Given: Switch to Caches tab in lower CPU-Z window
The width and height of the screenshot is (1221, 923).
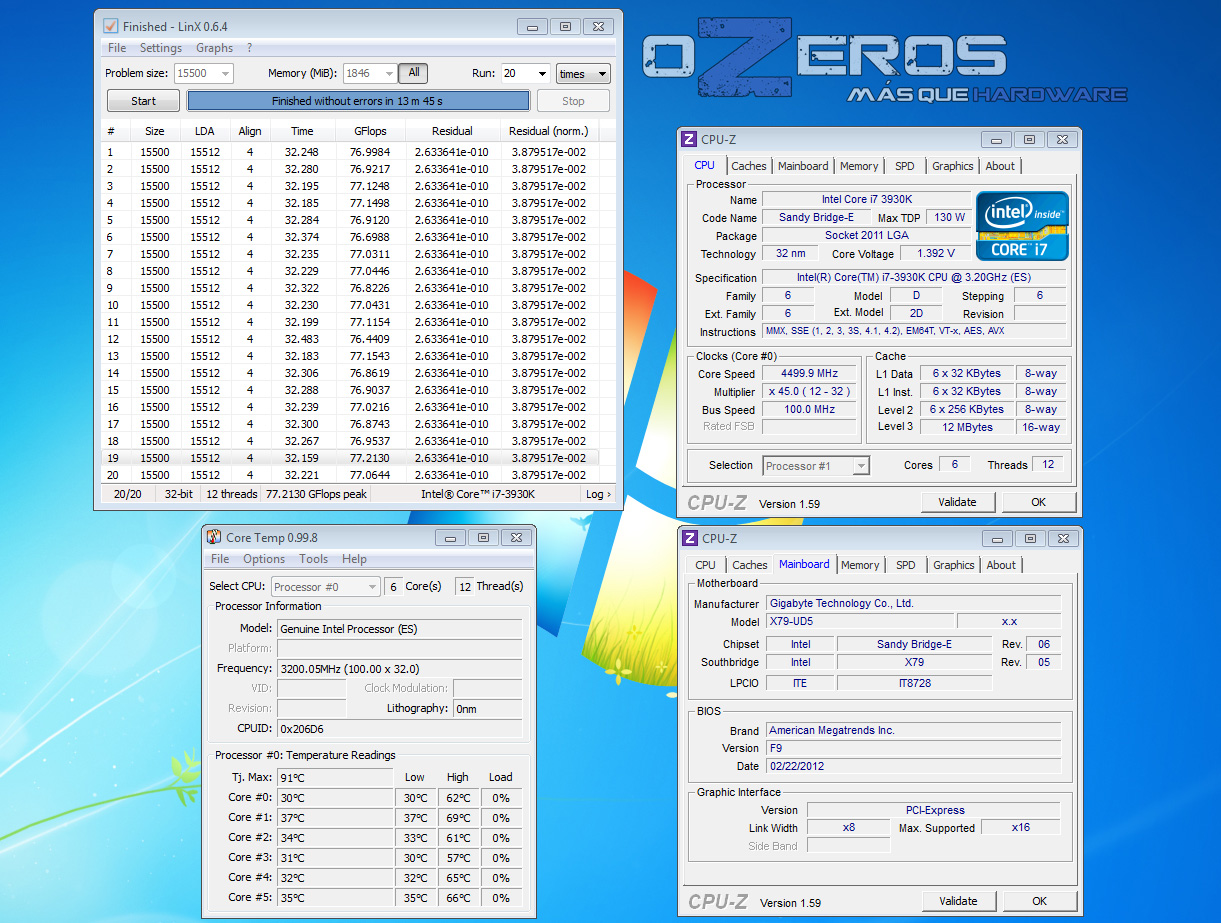Looking at the screenshot, I should (x=750, y=565).
